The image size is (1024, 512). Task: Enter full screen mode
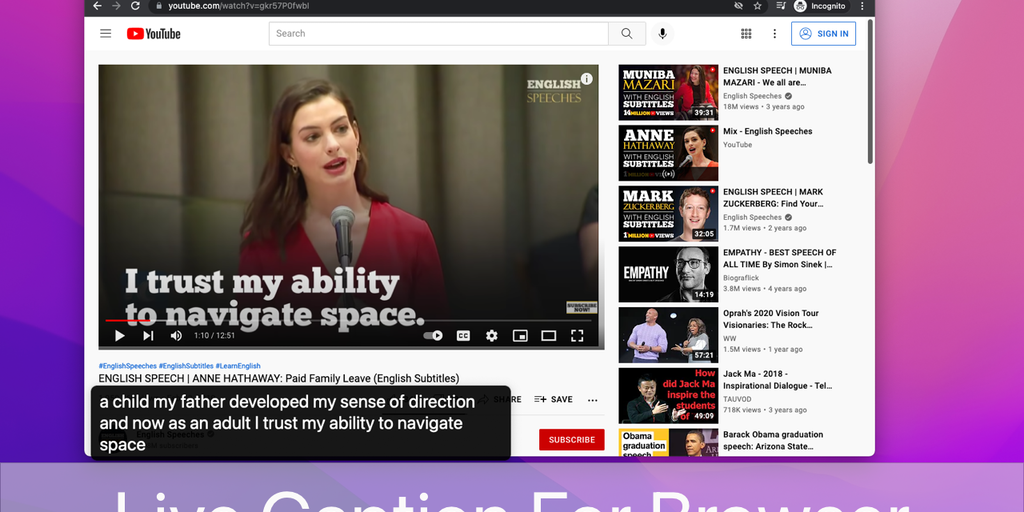[577, 336]
